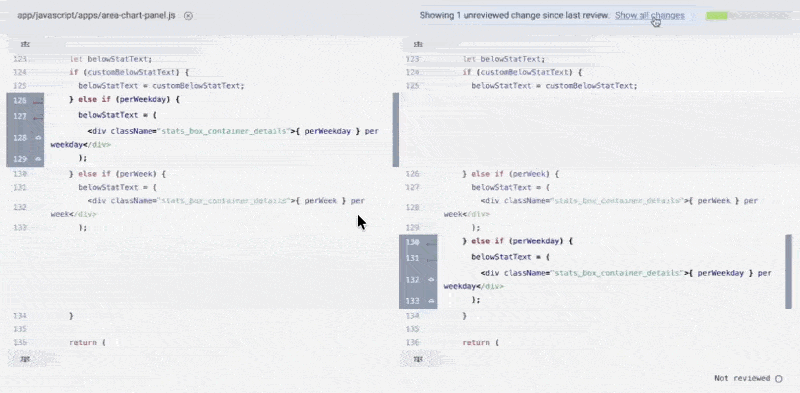Click 'else if (perWeekday)' code in right pane
The width and height of the screenshot is (800, 393).
pos(517,241)
